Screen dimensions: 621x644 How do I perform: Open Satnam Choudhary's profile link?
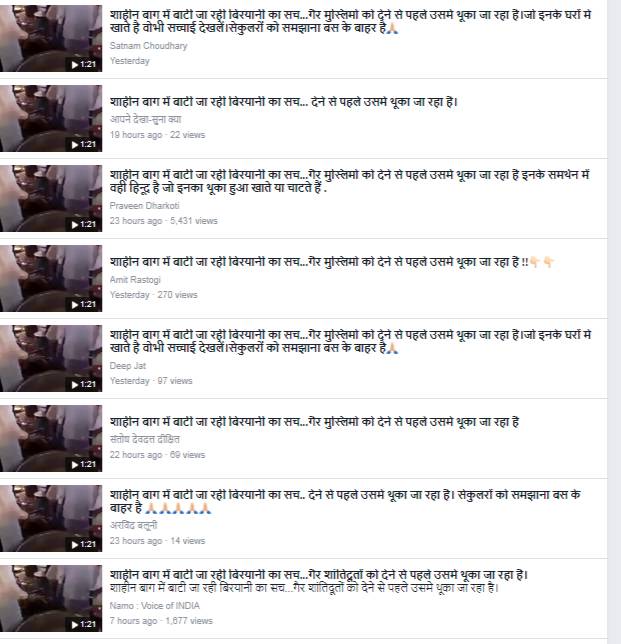pyautogui.click(x=148, y=46)
